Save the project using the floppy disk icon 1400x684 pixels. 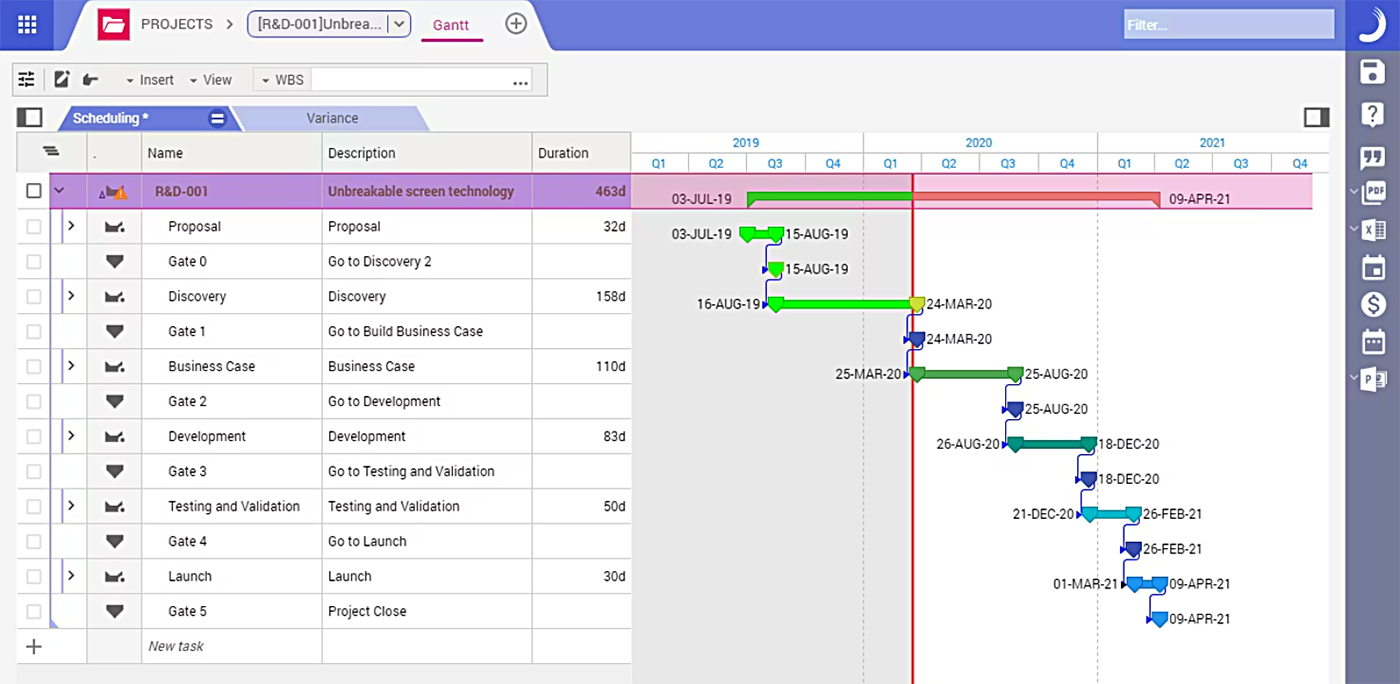[x=1372, y=71]
